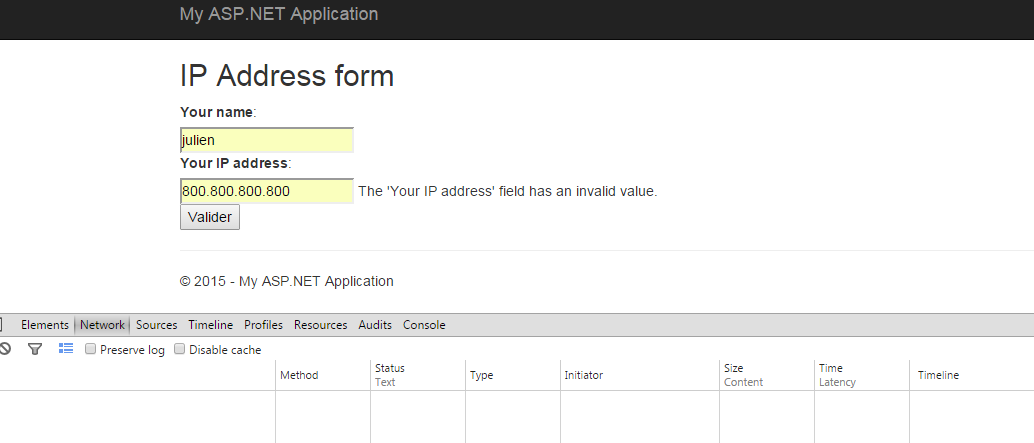Open the Audits tab
Image resolution: width=1034 pixels, height=443 pixels.
[375, 325]
